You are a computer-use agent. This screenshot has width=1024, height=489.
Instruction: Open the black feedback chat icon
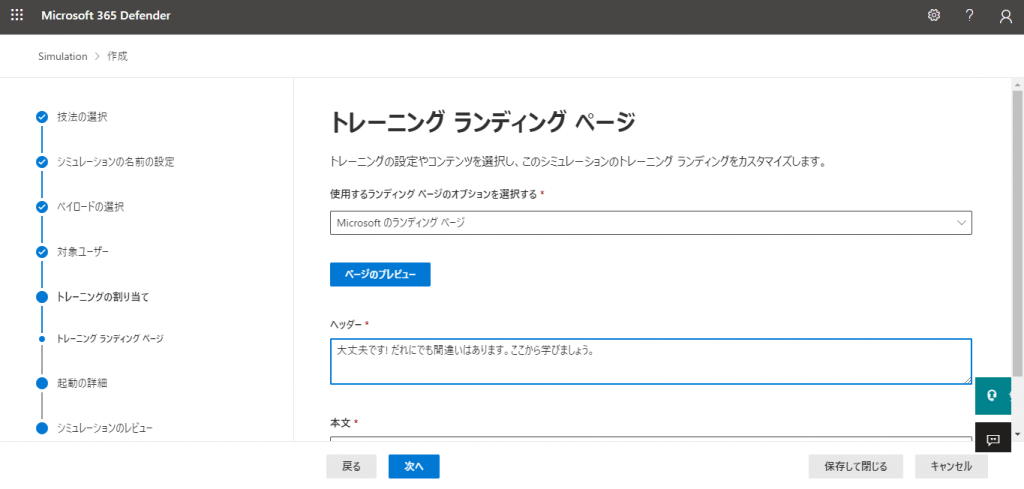click(993, 439)
